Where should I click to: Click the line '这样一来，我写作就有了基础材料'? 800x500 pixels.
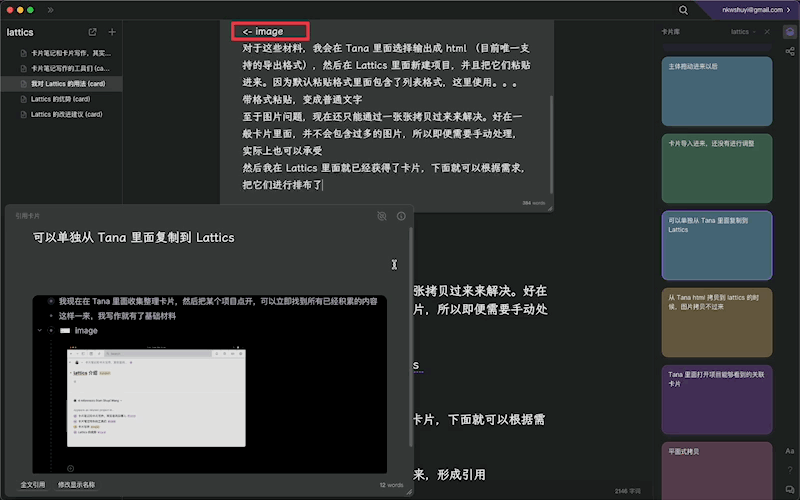117,316
